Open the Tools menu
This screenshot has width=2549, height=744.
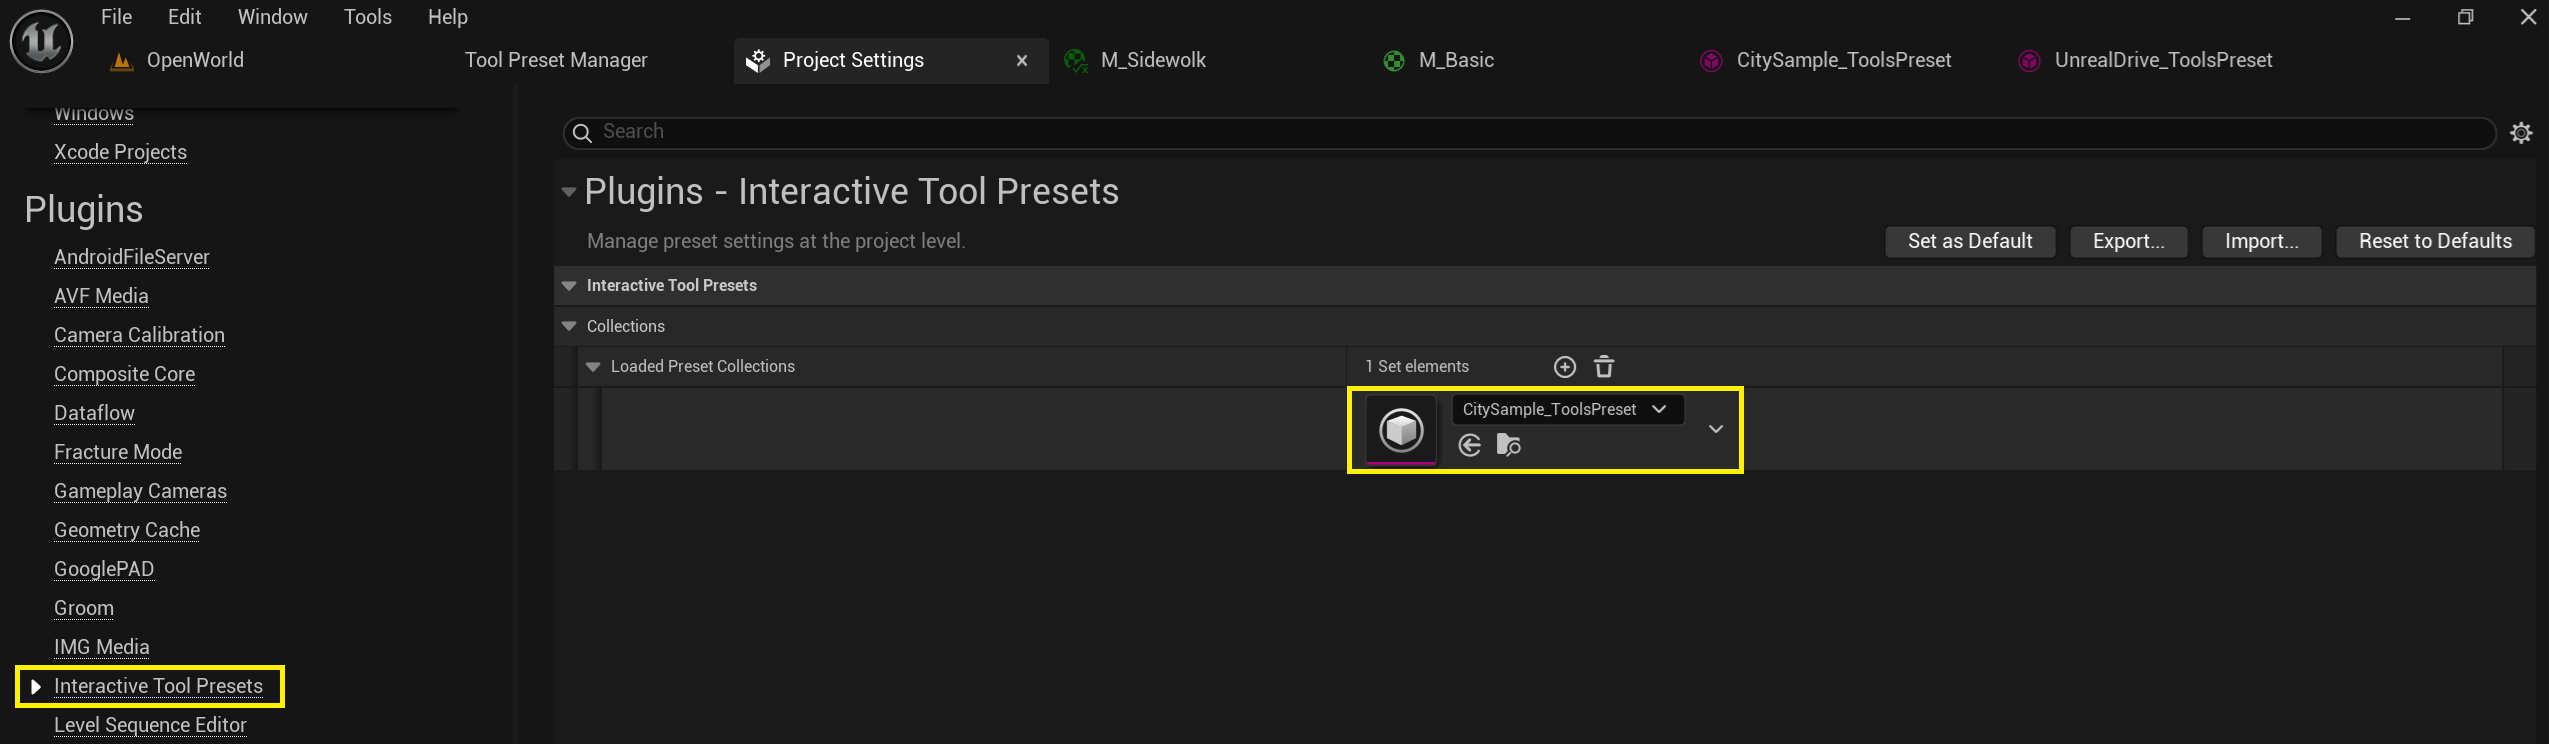(x=367, y=17)
